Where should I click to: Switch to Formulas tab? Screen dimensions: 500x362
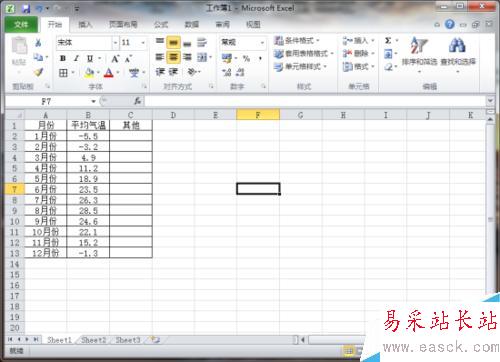click(x=161, y=24)
